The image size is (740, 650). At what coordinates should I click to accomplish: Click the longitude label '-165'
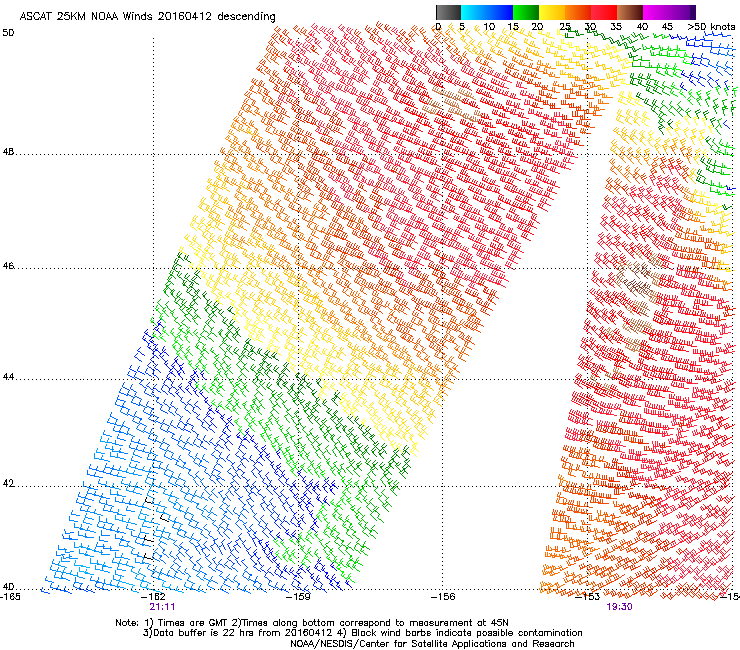(x=10, y=596)
